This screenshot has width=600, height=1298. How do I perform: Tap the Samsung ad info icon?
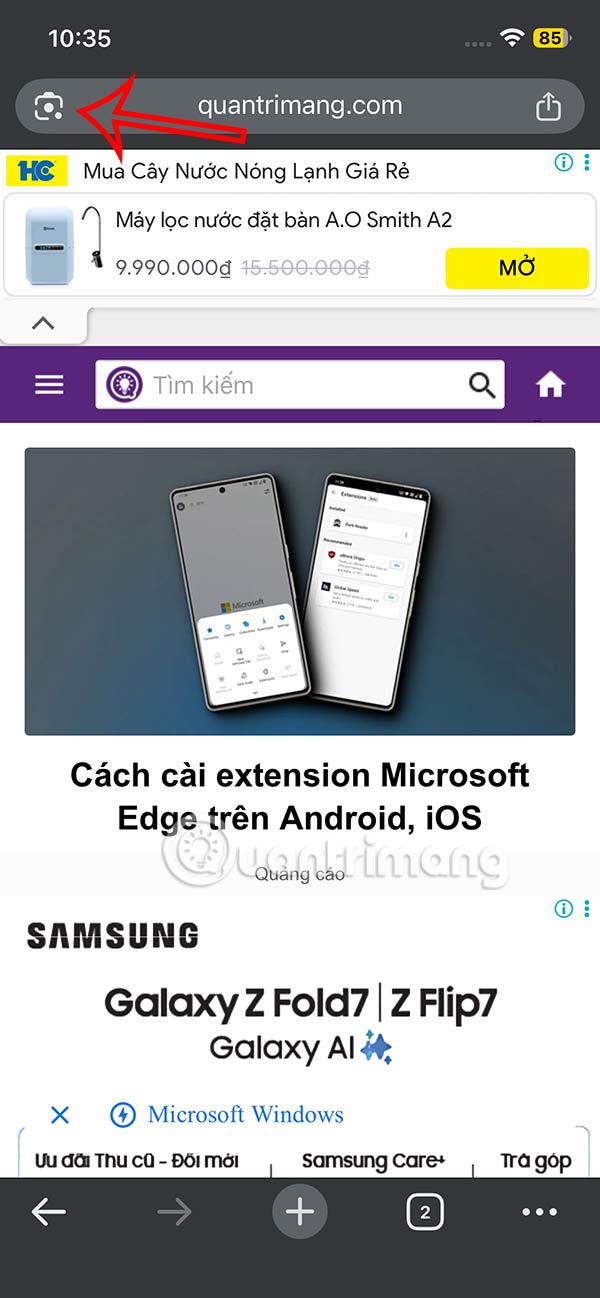[564, 908]
